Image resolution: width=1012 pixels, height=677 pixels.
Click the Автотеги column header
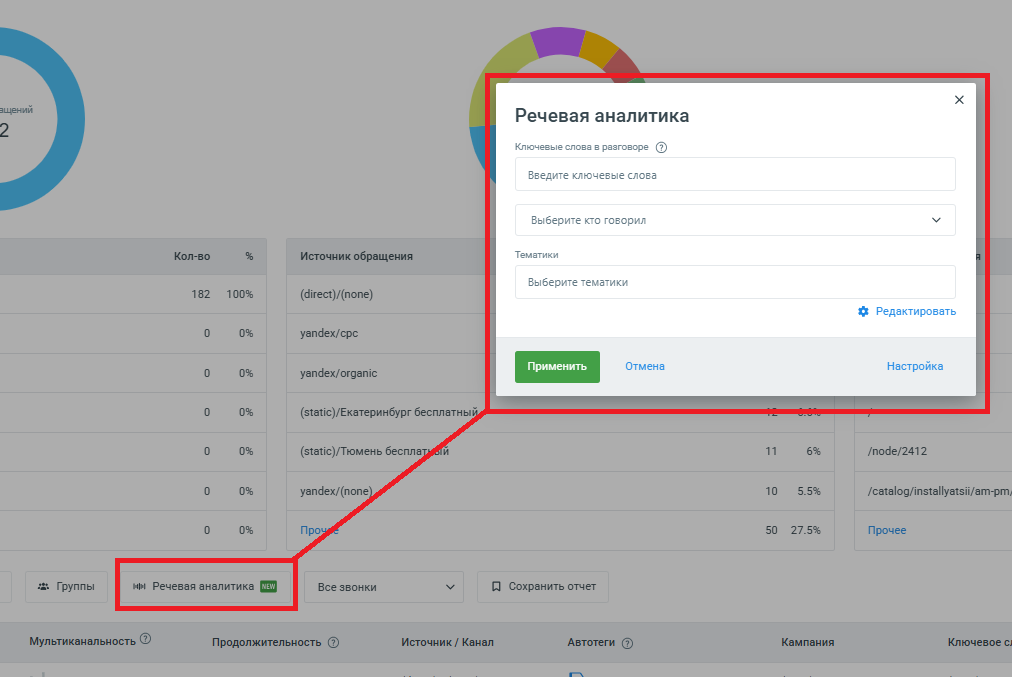tap(591, 642)
